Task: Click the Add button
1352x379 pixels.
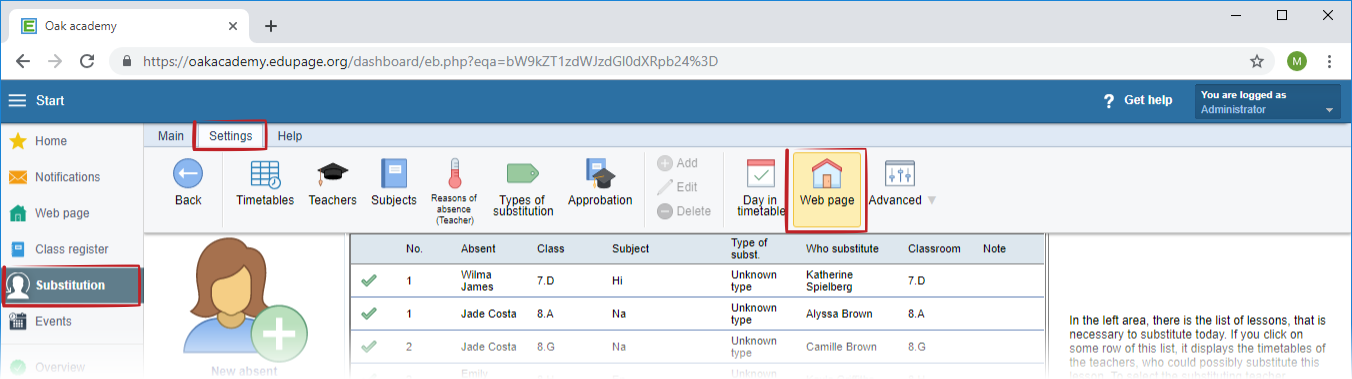Action: (x=678, y=163)
